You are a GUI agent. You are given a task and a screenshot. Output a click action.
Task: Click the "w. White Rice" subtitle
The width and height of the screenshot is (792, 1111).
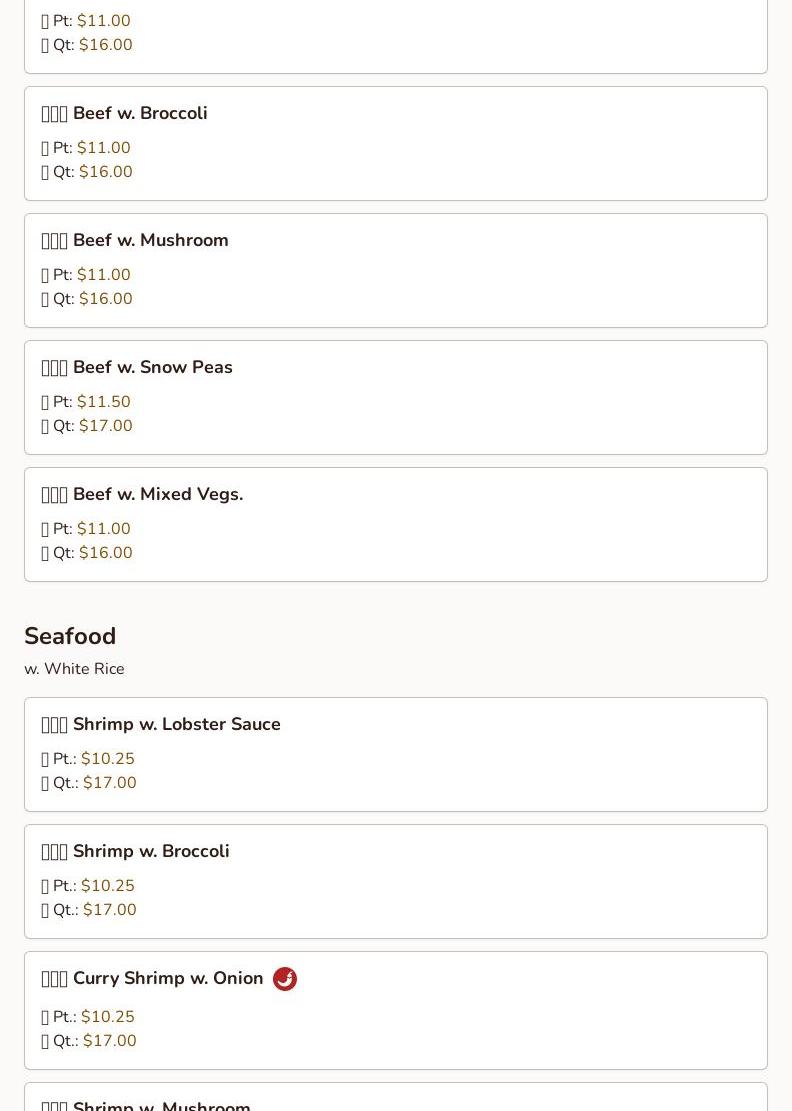74,669
